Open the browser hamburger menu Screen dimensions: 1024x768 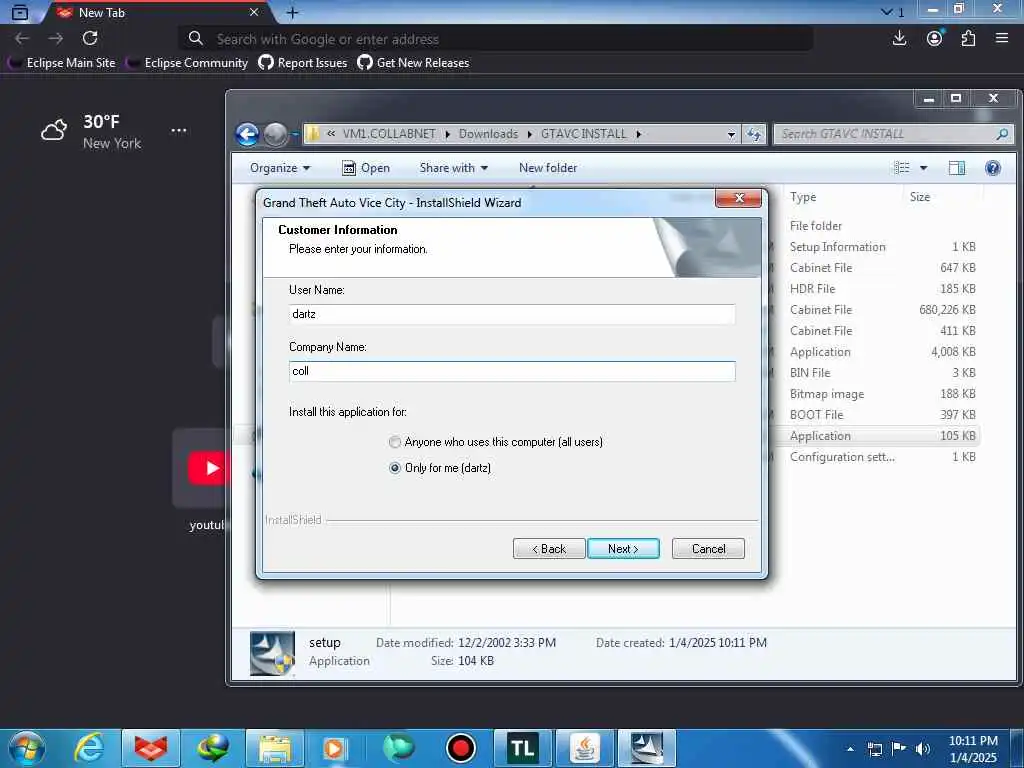1002,39
